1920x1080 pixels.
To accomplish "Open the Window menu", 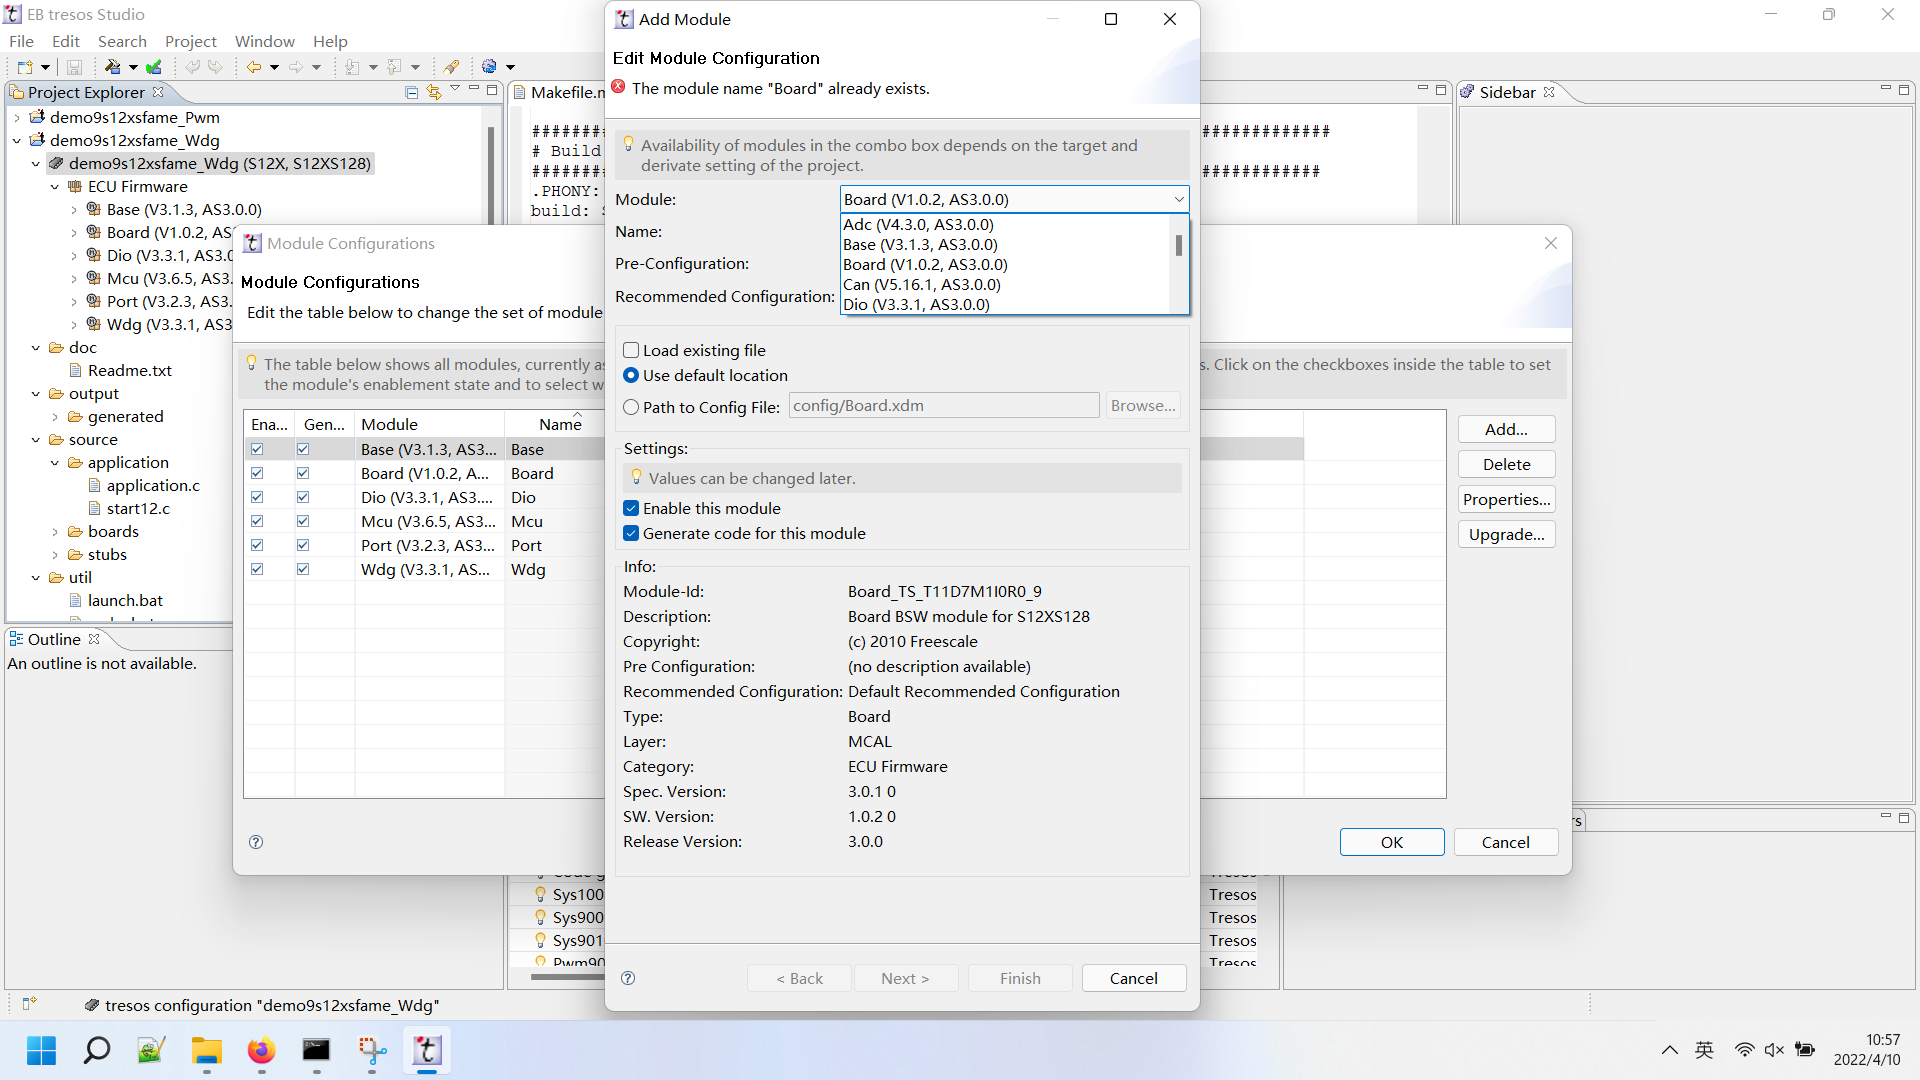I will (264, 41).
